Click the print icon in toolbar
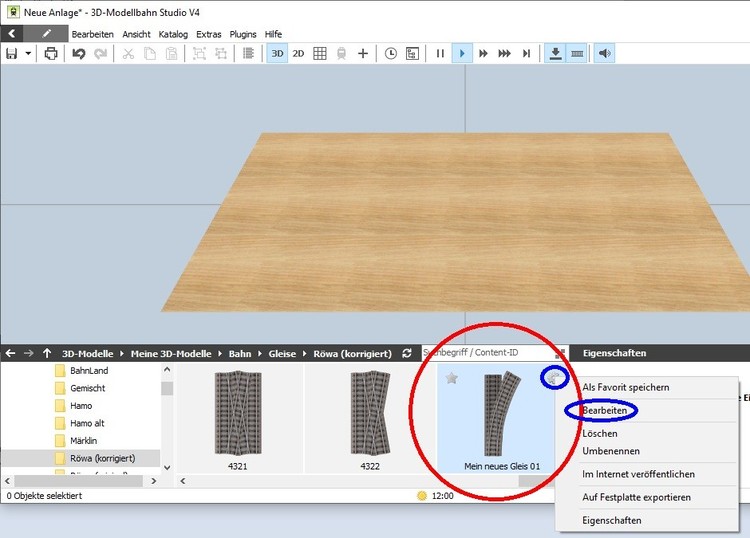Screen dimensions: 750x538 [50, 53]
